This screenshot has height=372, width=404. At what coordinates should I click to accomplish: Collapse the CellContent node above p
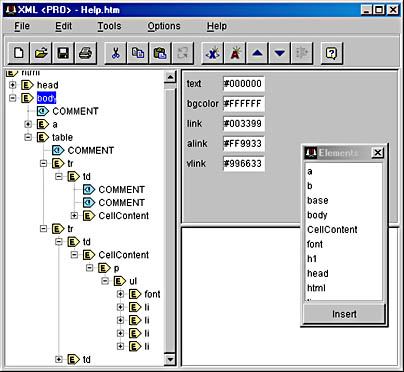(74, 255)
